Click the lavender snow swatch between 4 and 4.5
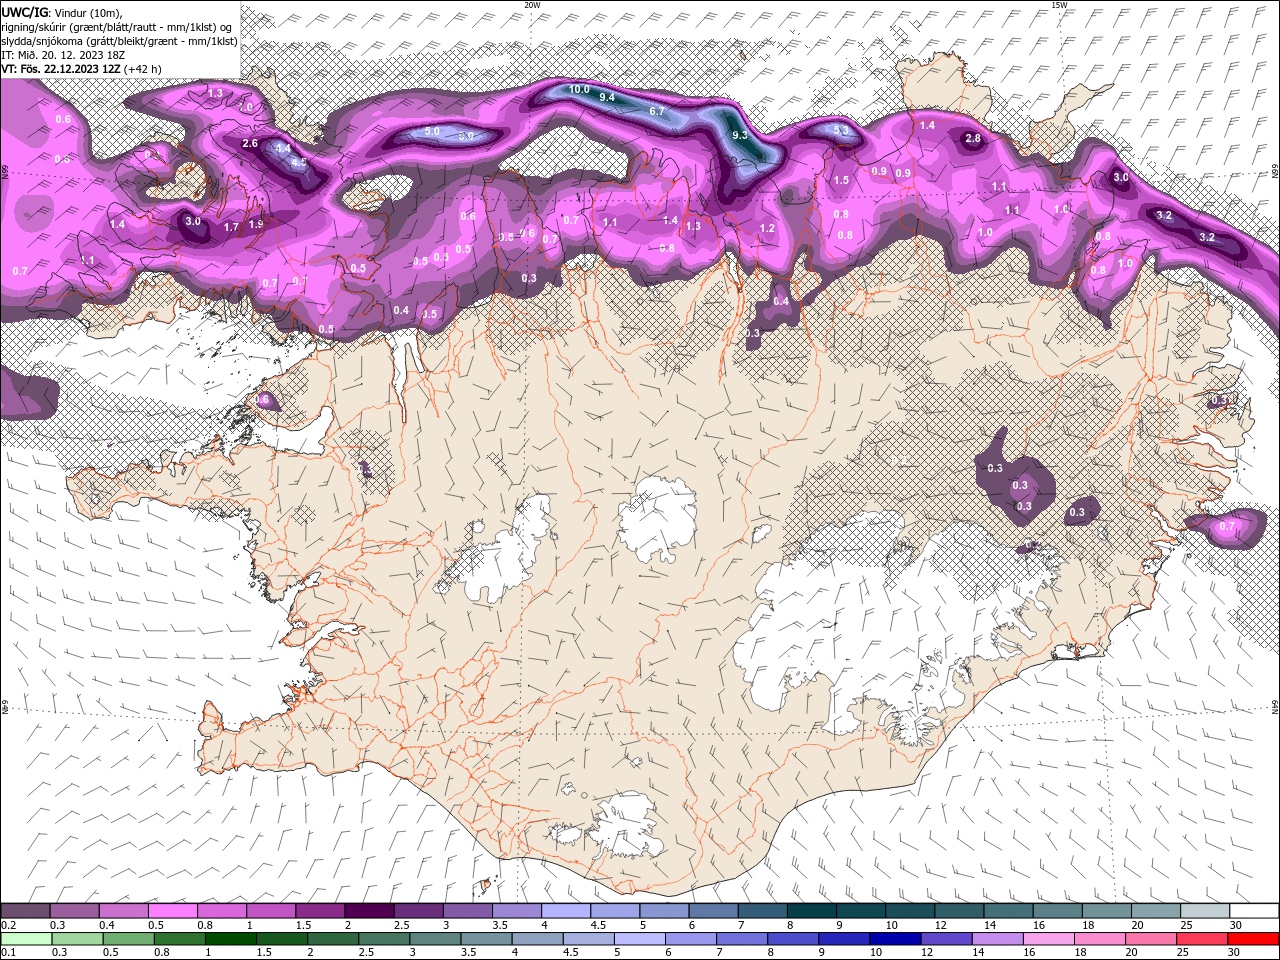1280x960 pixels. [565, 911]
